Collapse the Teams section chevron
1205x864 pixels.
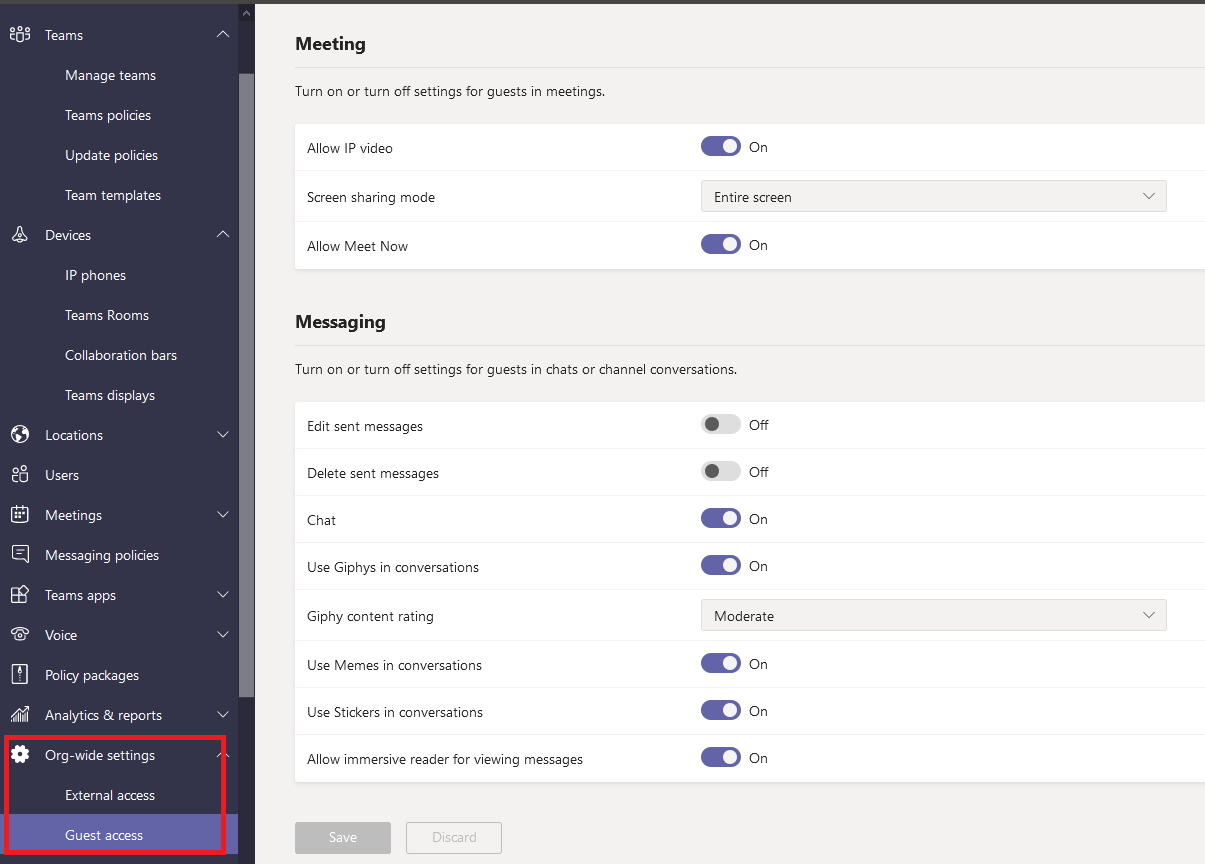tap(223, 35)
